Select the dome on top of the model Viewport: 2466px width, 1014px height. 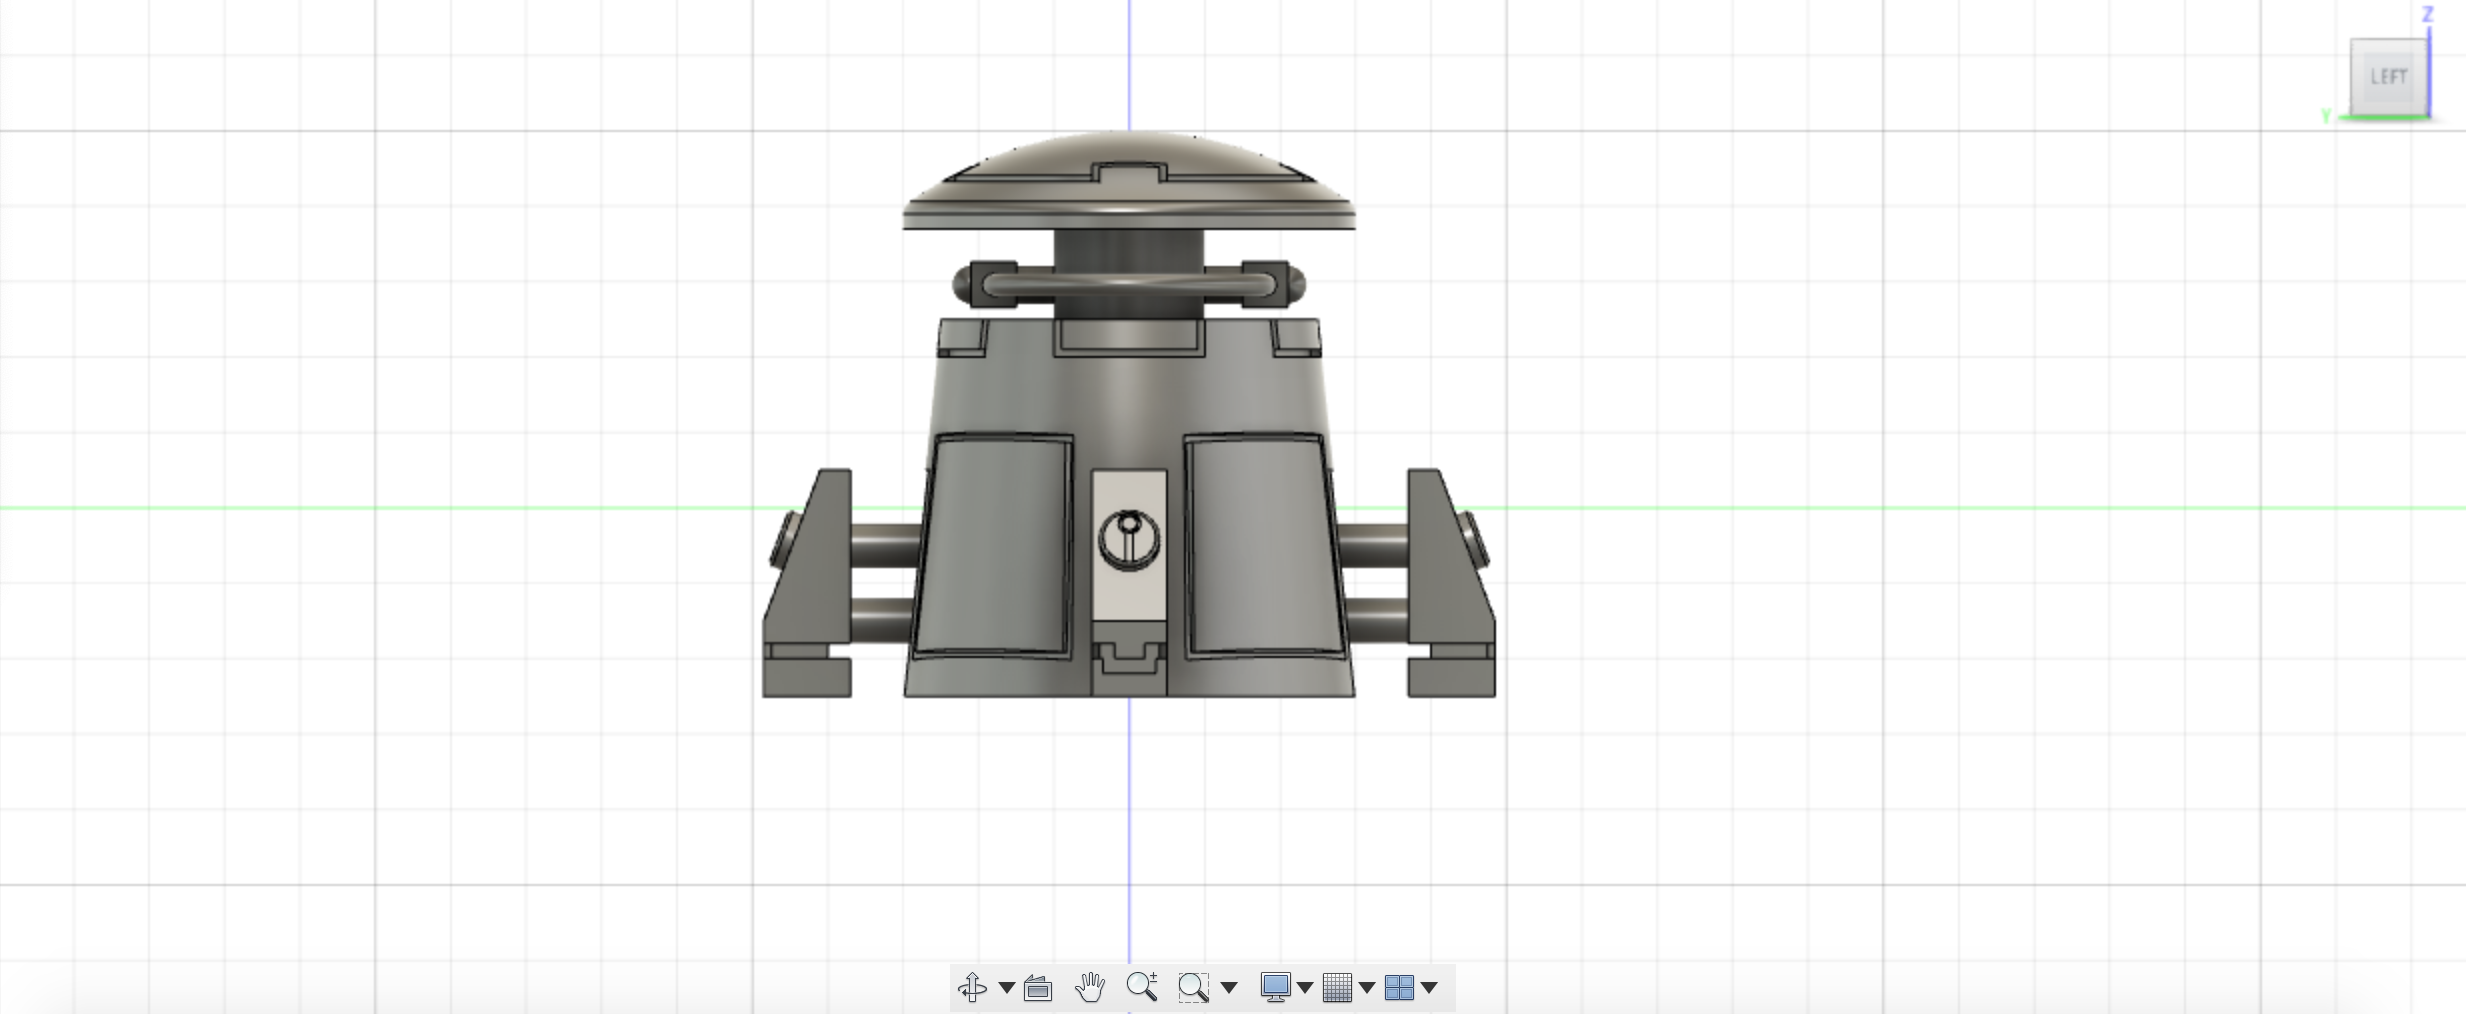(x=1128, y=180)
